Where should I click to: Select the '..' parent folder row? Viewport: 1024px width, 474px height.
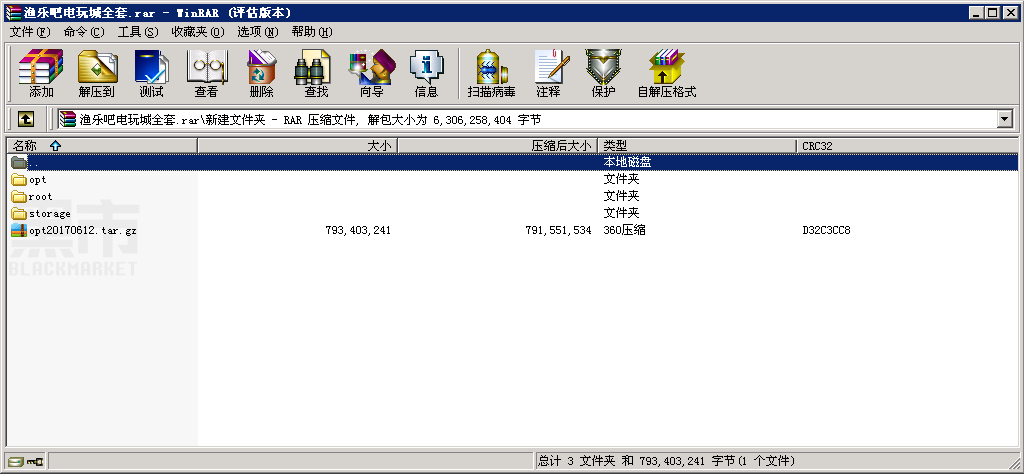[x=513, y=163]
